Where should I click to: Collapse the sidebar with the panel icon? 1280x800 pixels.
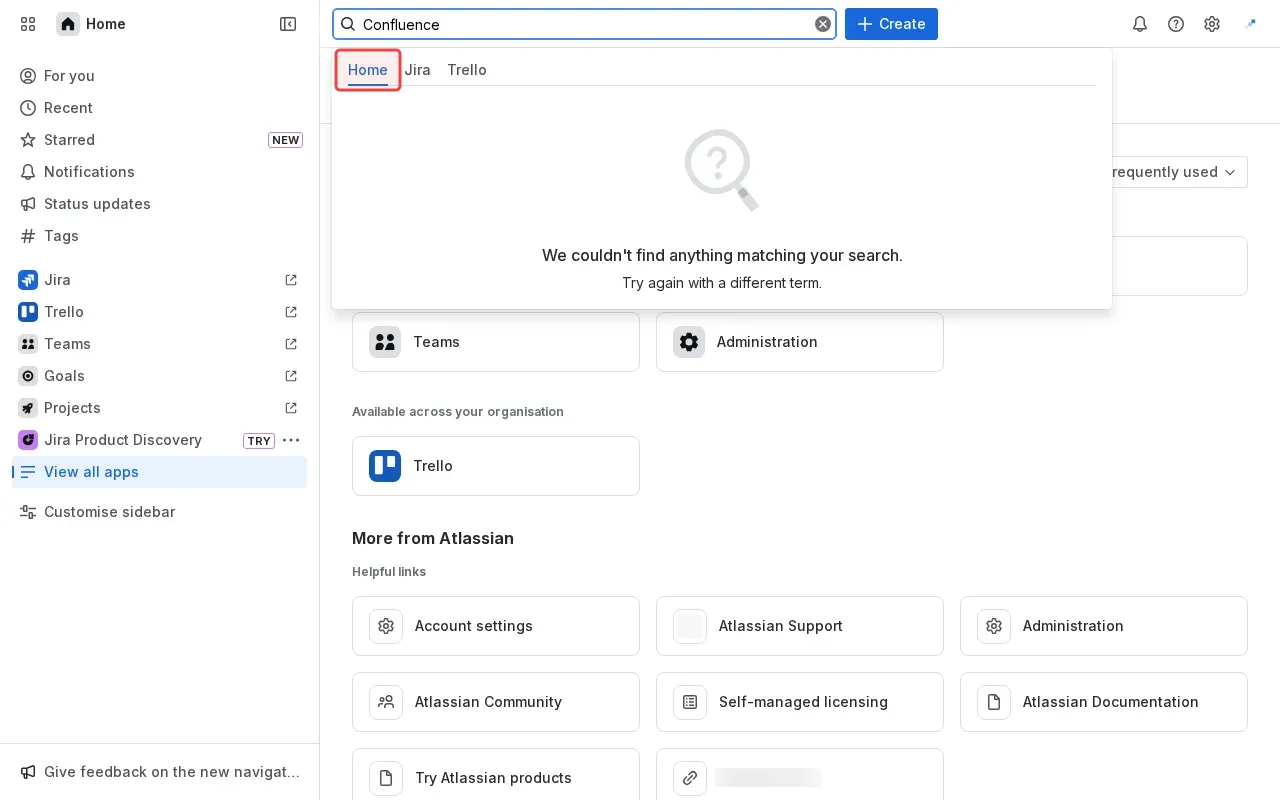288,24
